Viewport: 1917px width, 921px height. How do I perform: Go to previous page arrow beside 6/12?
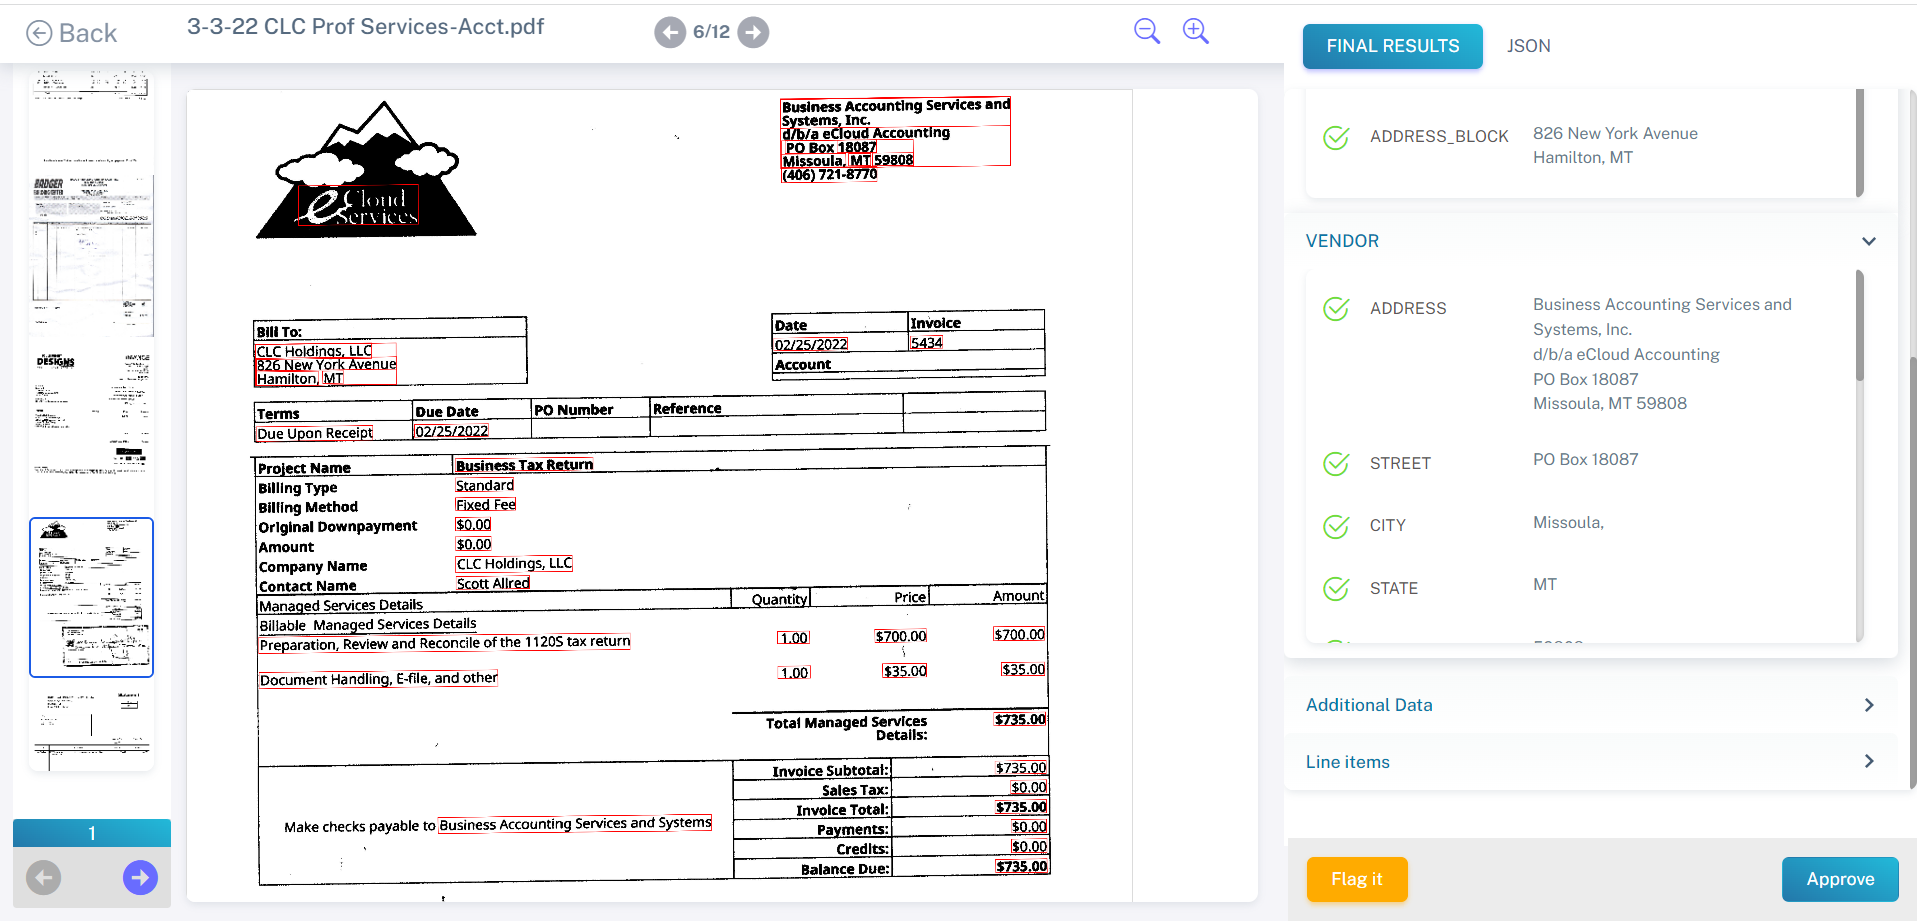point(670,32)
